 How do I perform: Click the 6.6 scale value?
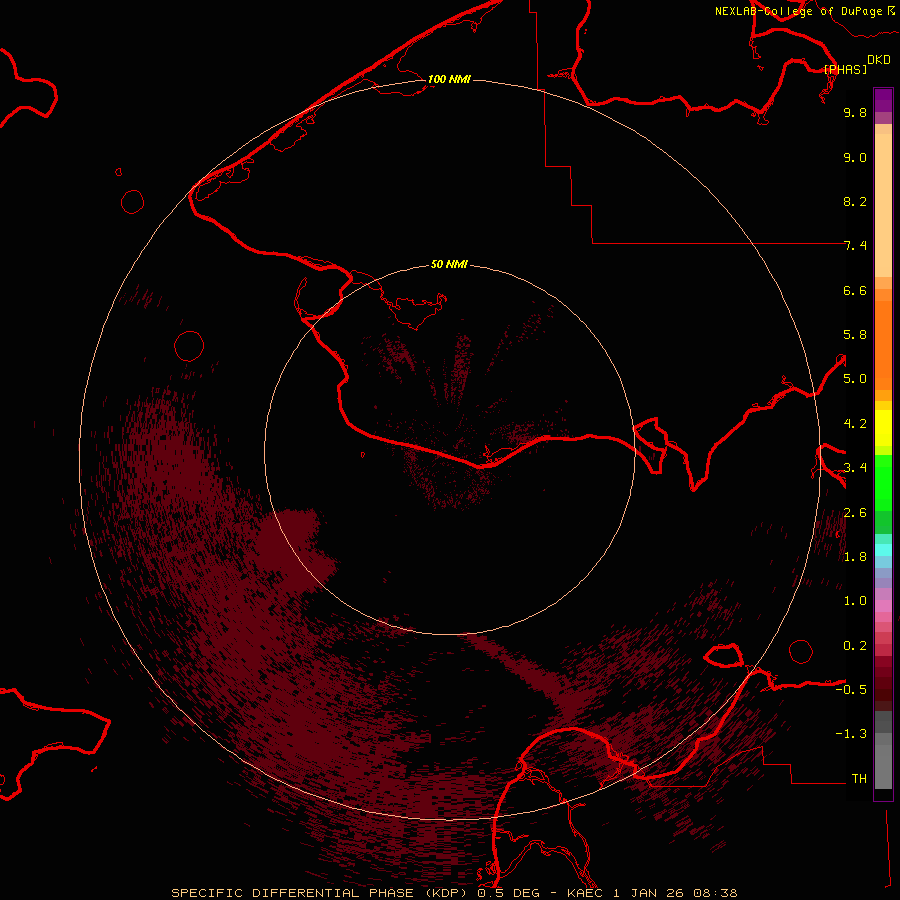(x=855, y=290)
